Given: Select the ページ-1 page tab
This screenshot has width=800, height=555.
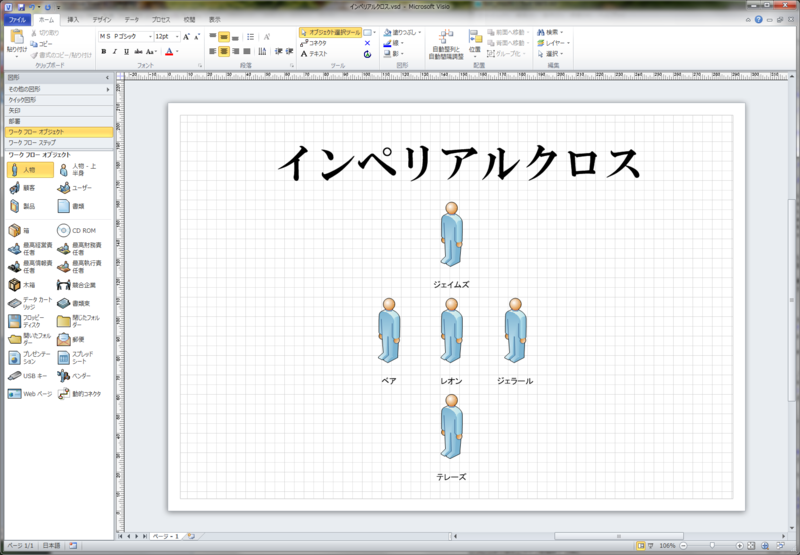Looking at the screenshot, I should (x=167, y=537).
